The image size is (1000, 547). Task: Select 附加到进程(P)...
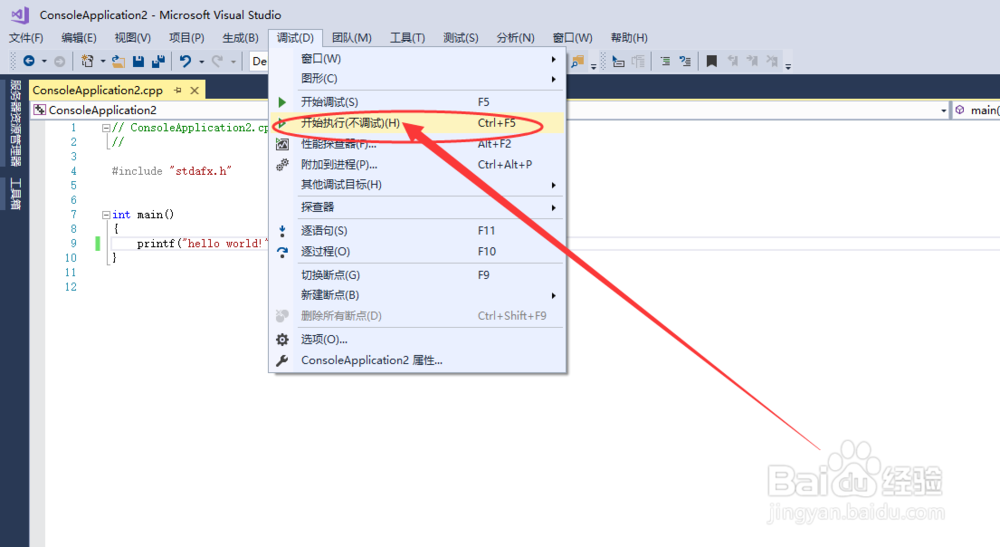[418, 164]
